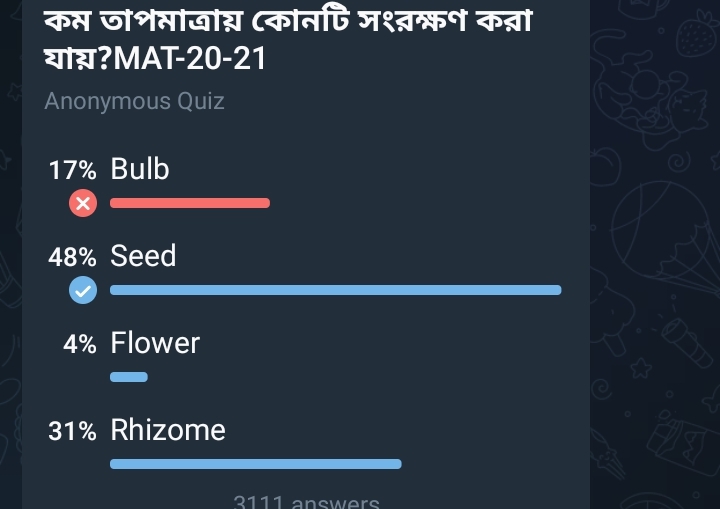Click the red X wrong-answer icon
The width and height of the screenshot is (720, 509).
click(83, 204)
